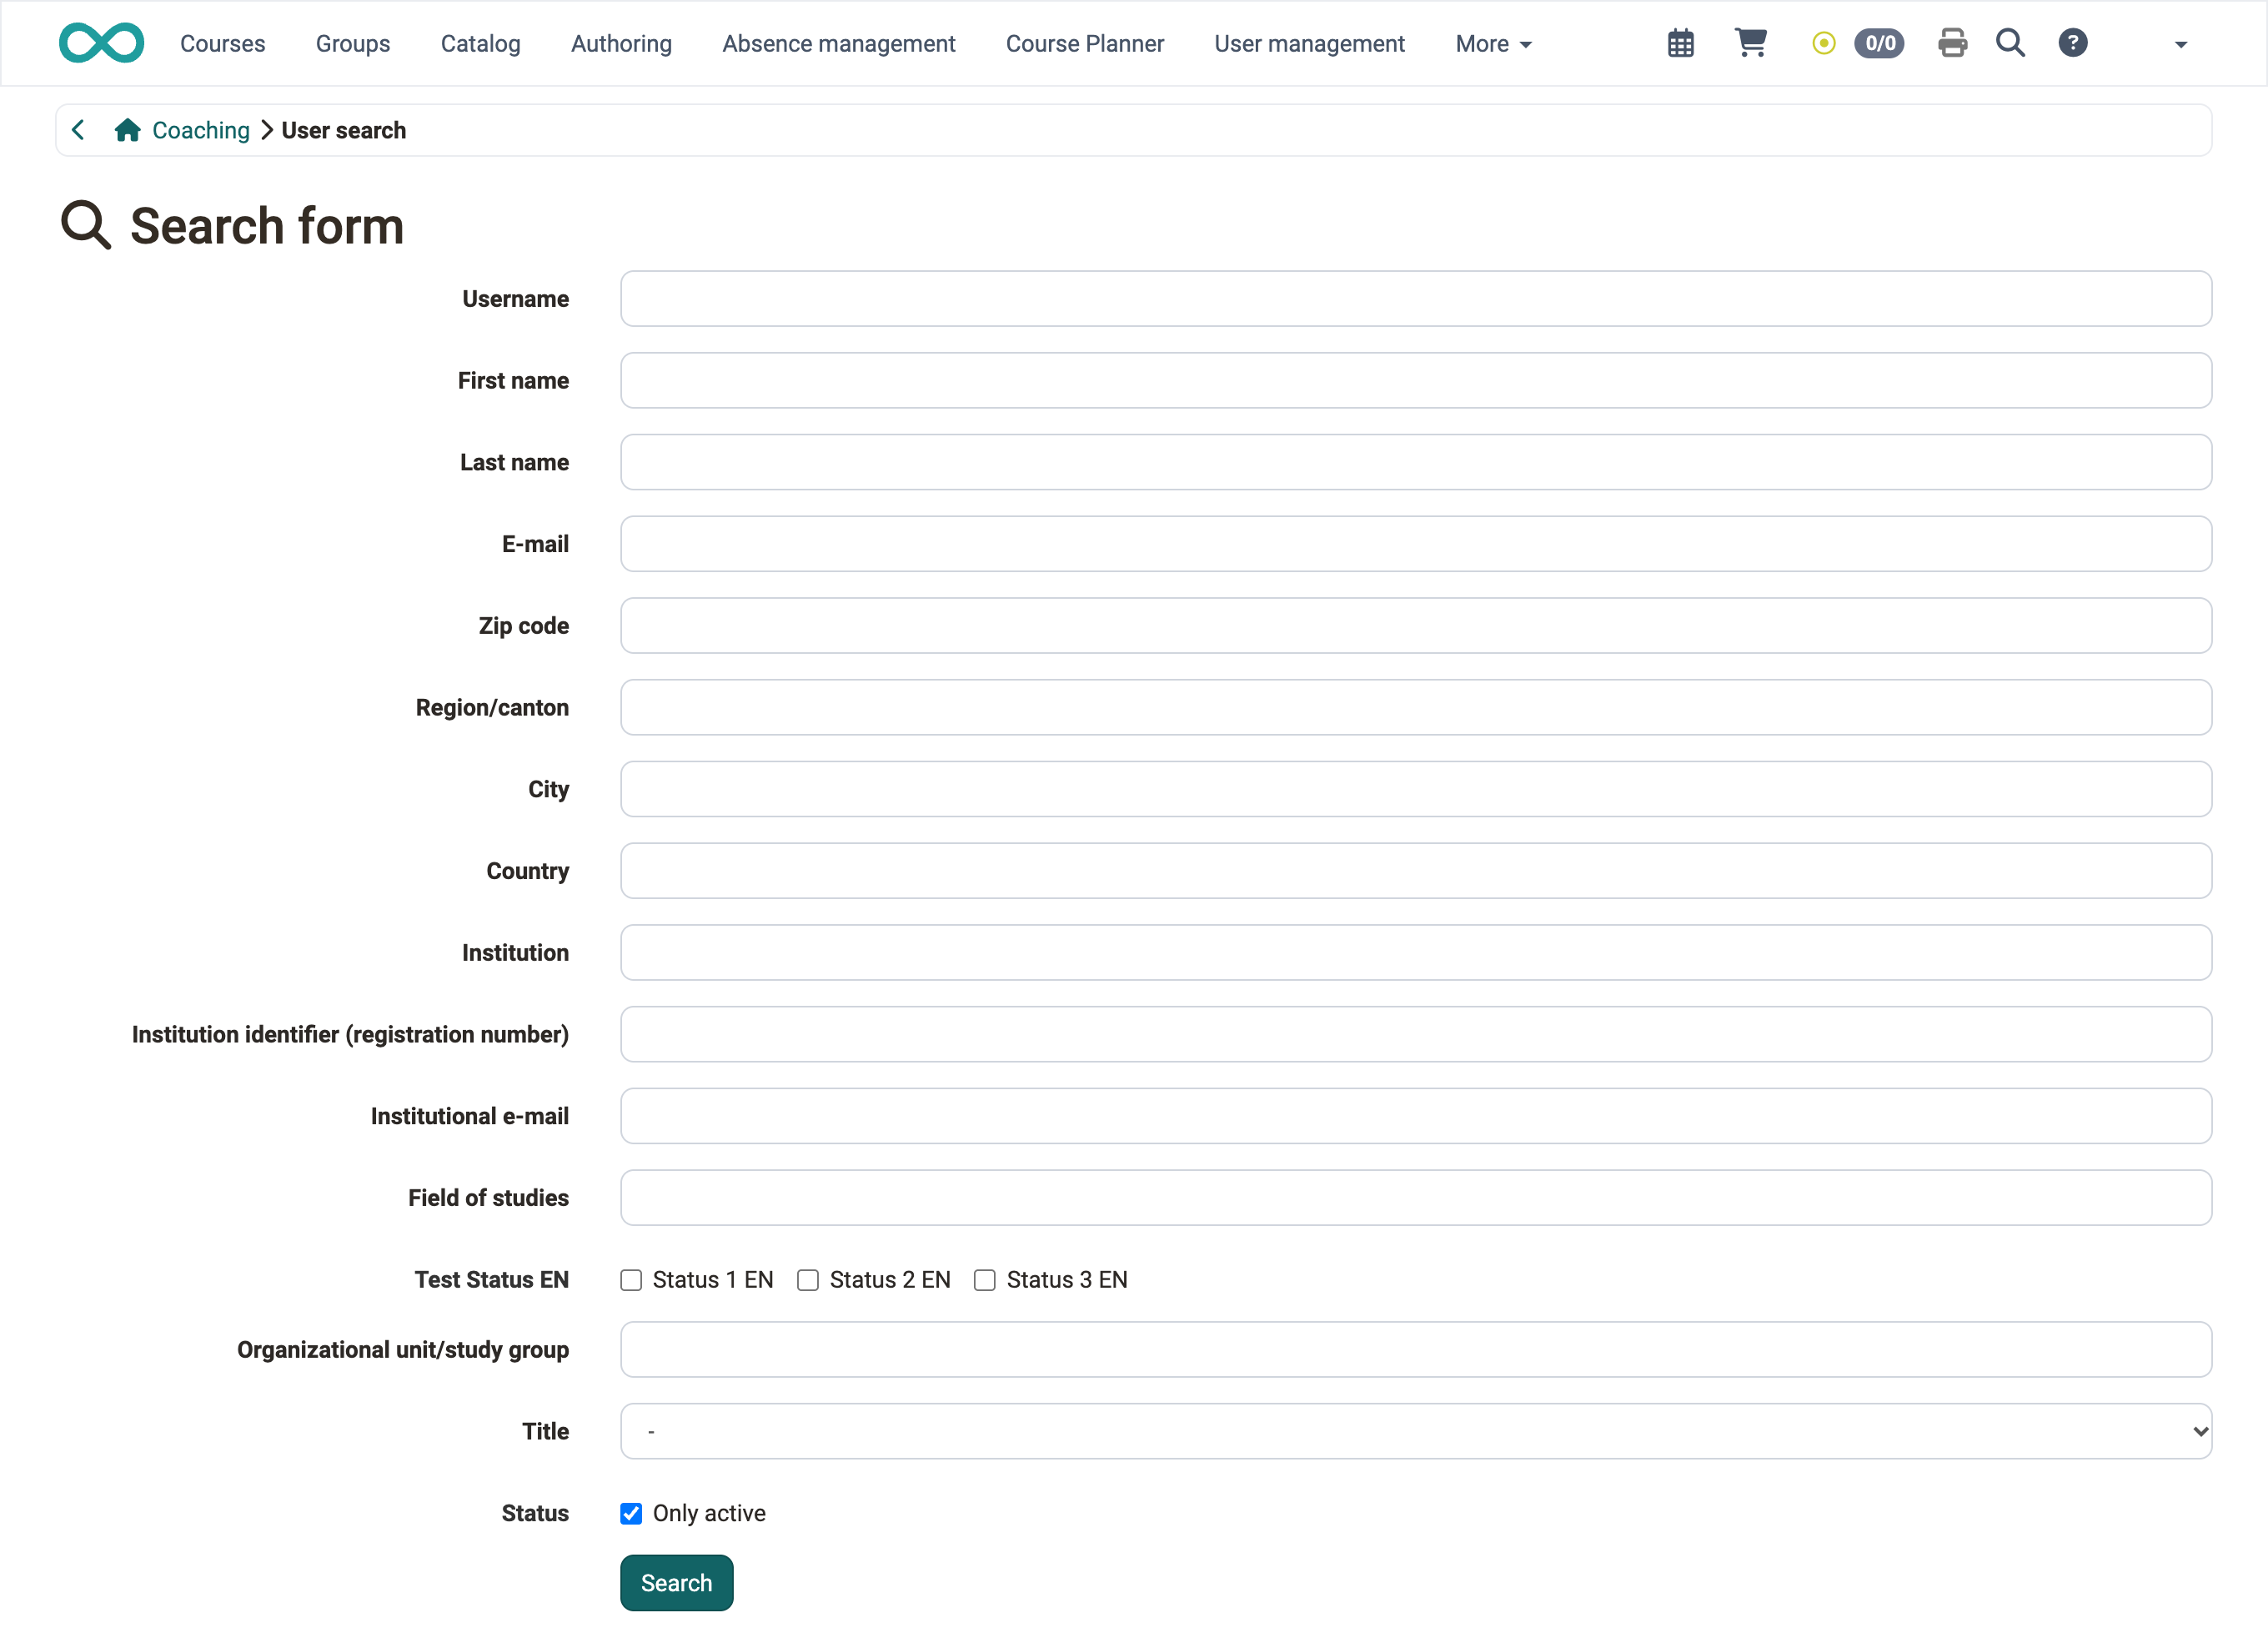Screen dimensions: 2268x1643
Task: Click the 0/0 badge indicator
Action: point(1879,43)
